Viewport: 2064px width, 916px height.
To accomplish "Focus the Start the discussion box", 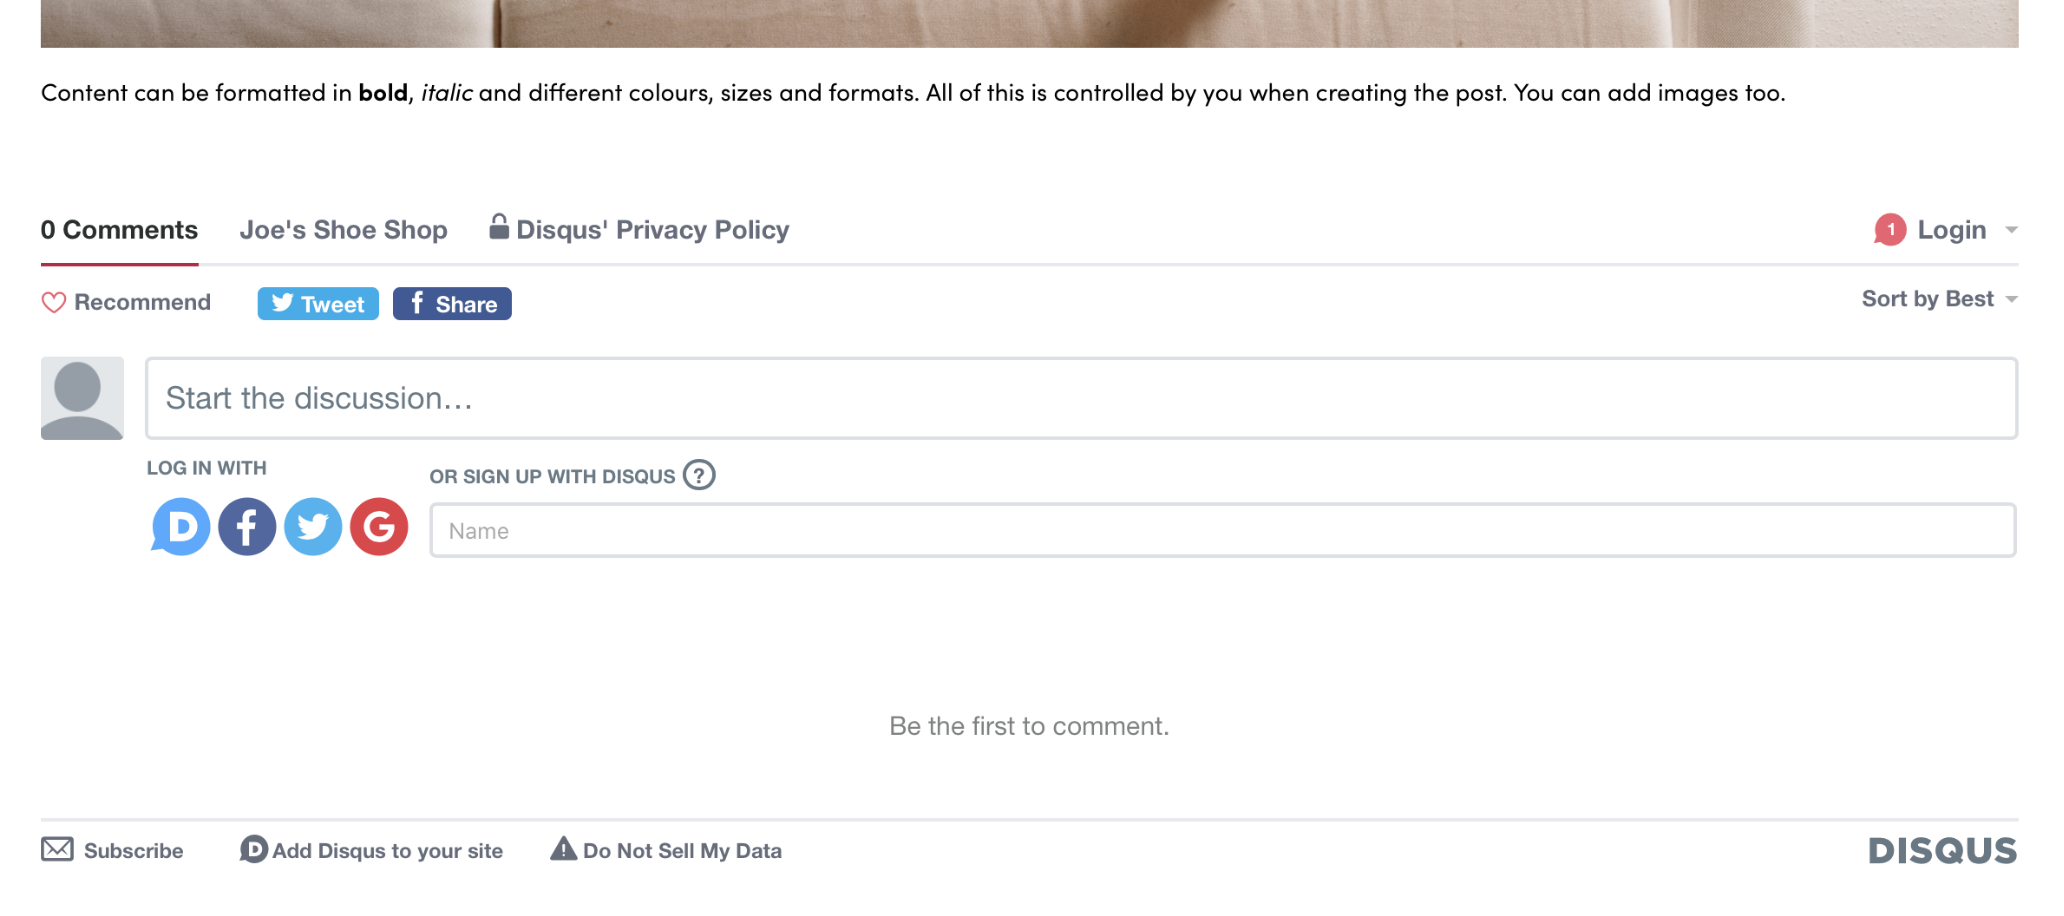I will point(1081,398).
